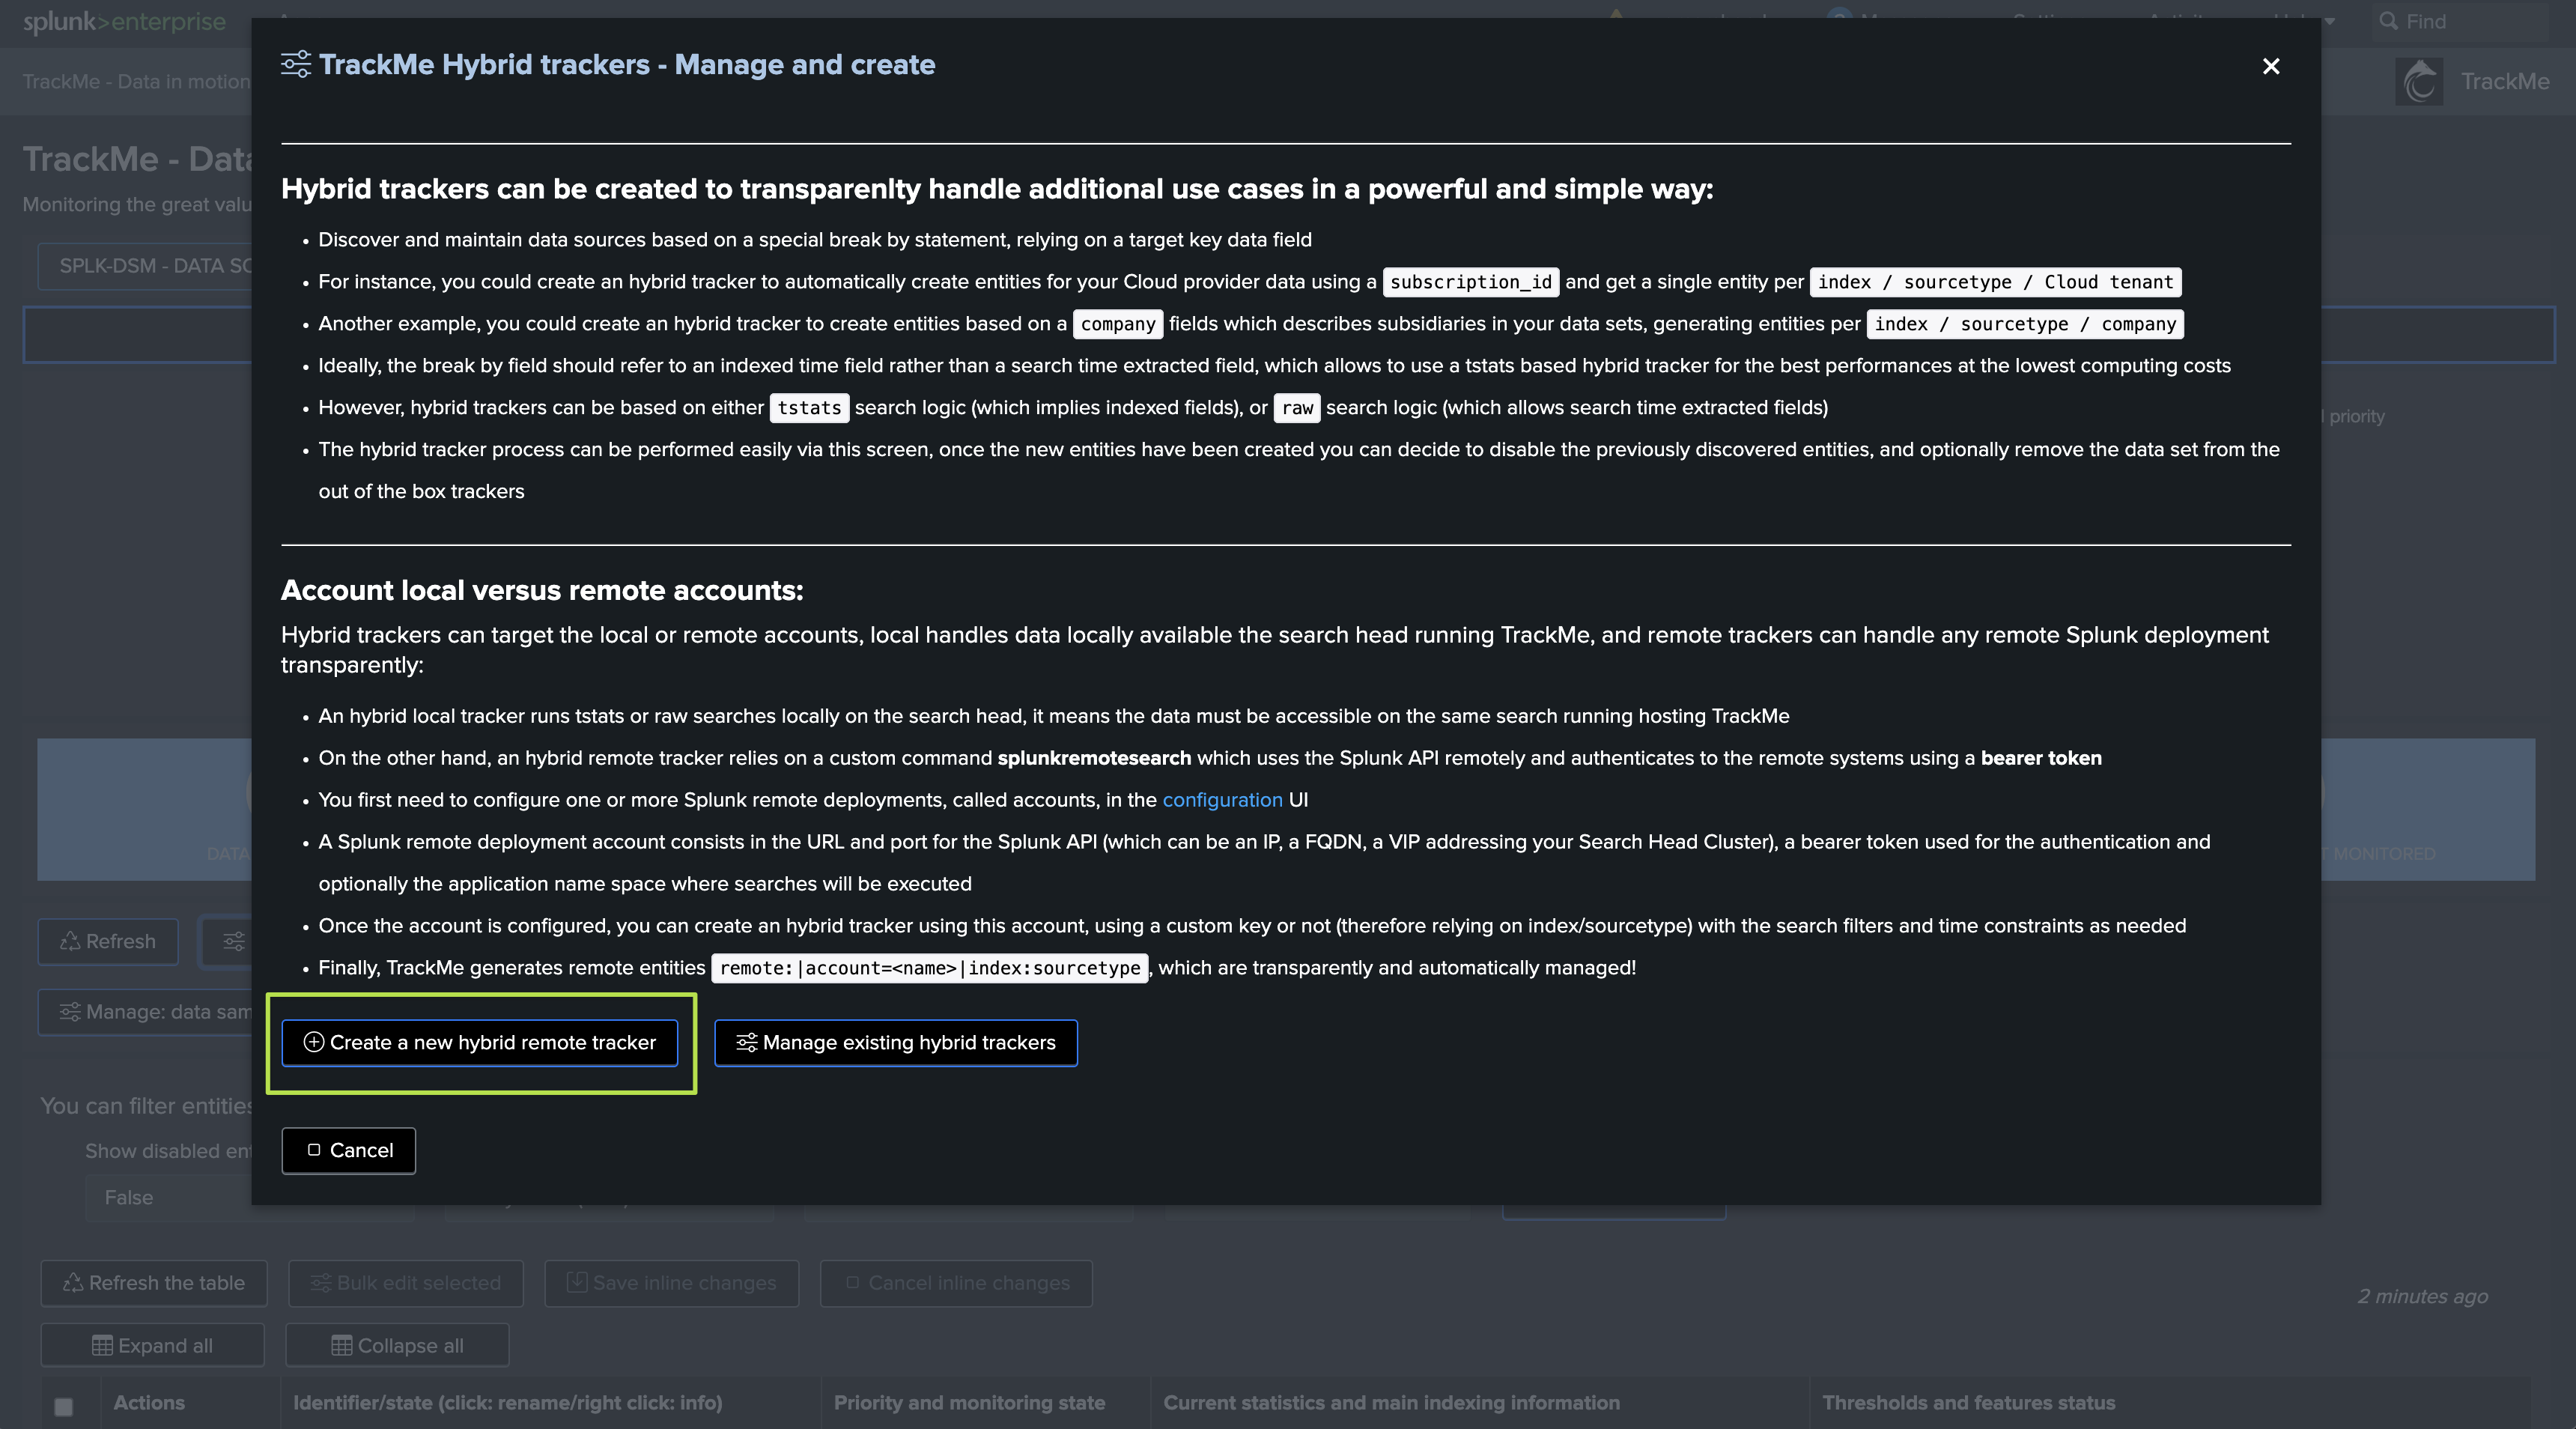The image size is (2576, 1429).
Task: Cancel the hybrid trackers dialog
Action: click(349, 1151)
